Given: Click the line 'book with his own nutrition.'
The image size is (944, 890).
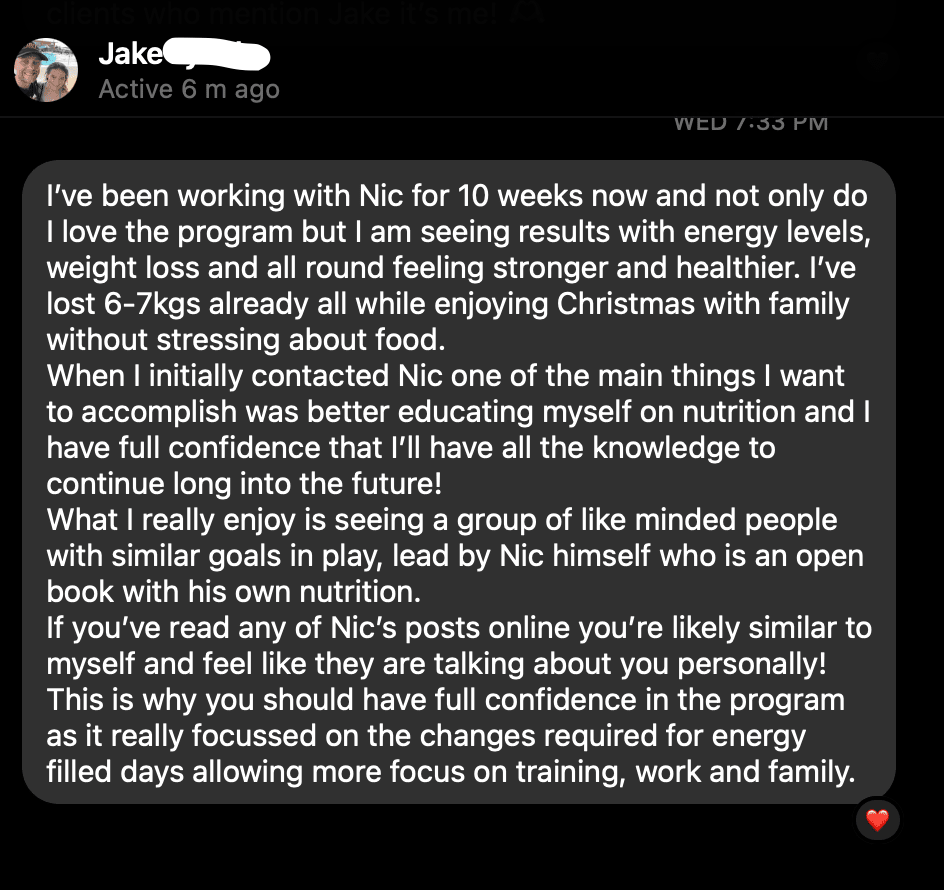Looking at the screenshot, I should tap(234, 591).
